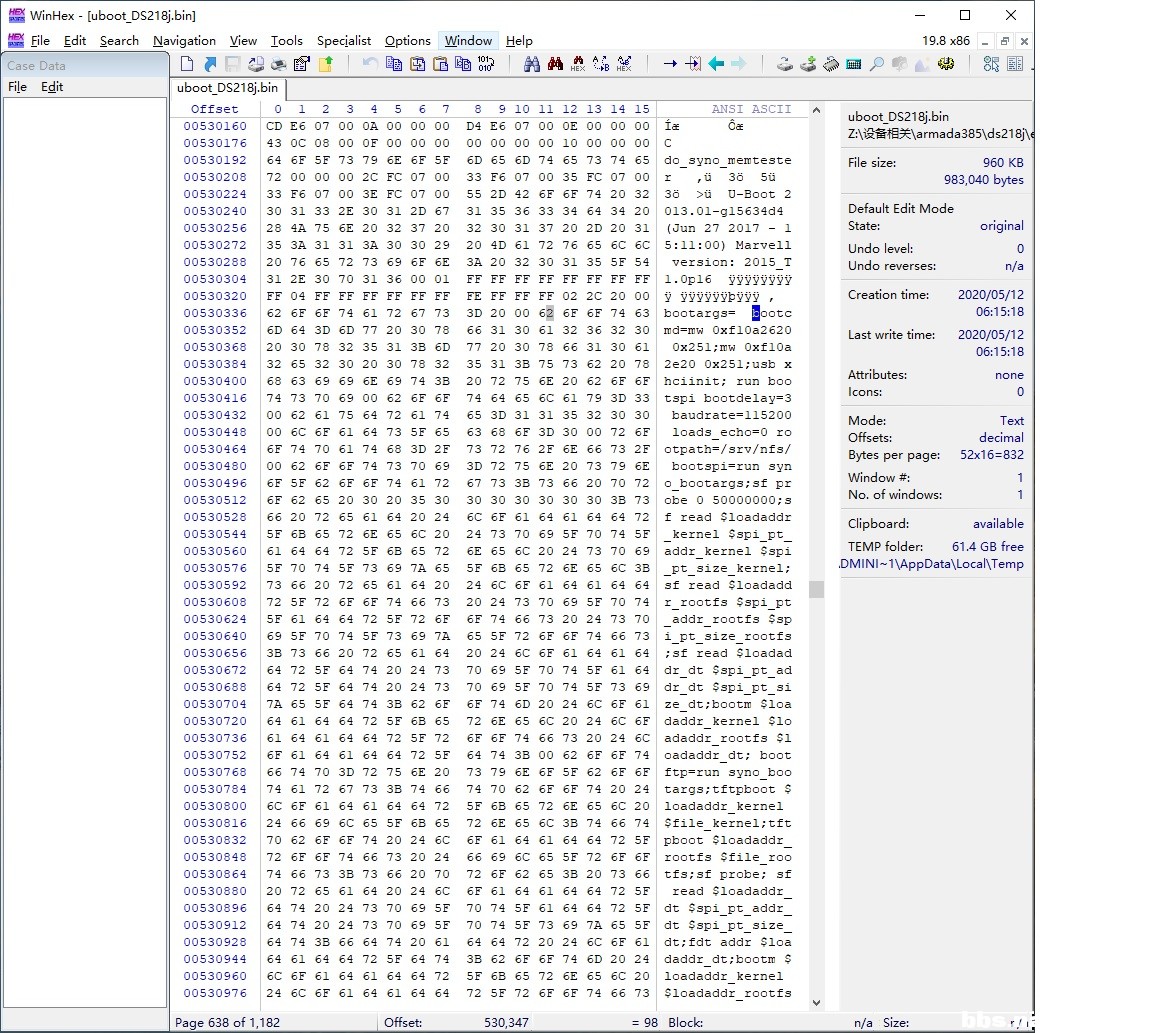Click the large red binoculars search icon

[555, 65]
